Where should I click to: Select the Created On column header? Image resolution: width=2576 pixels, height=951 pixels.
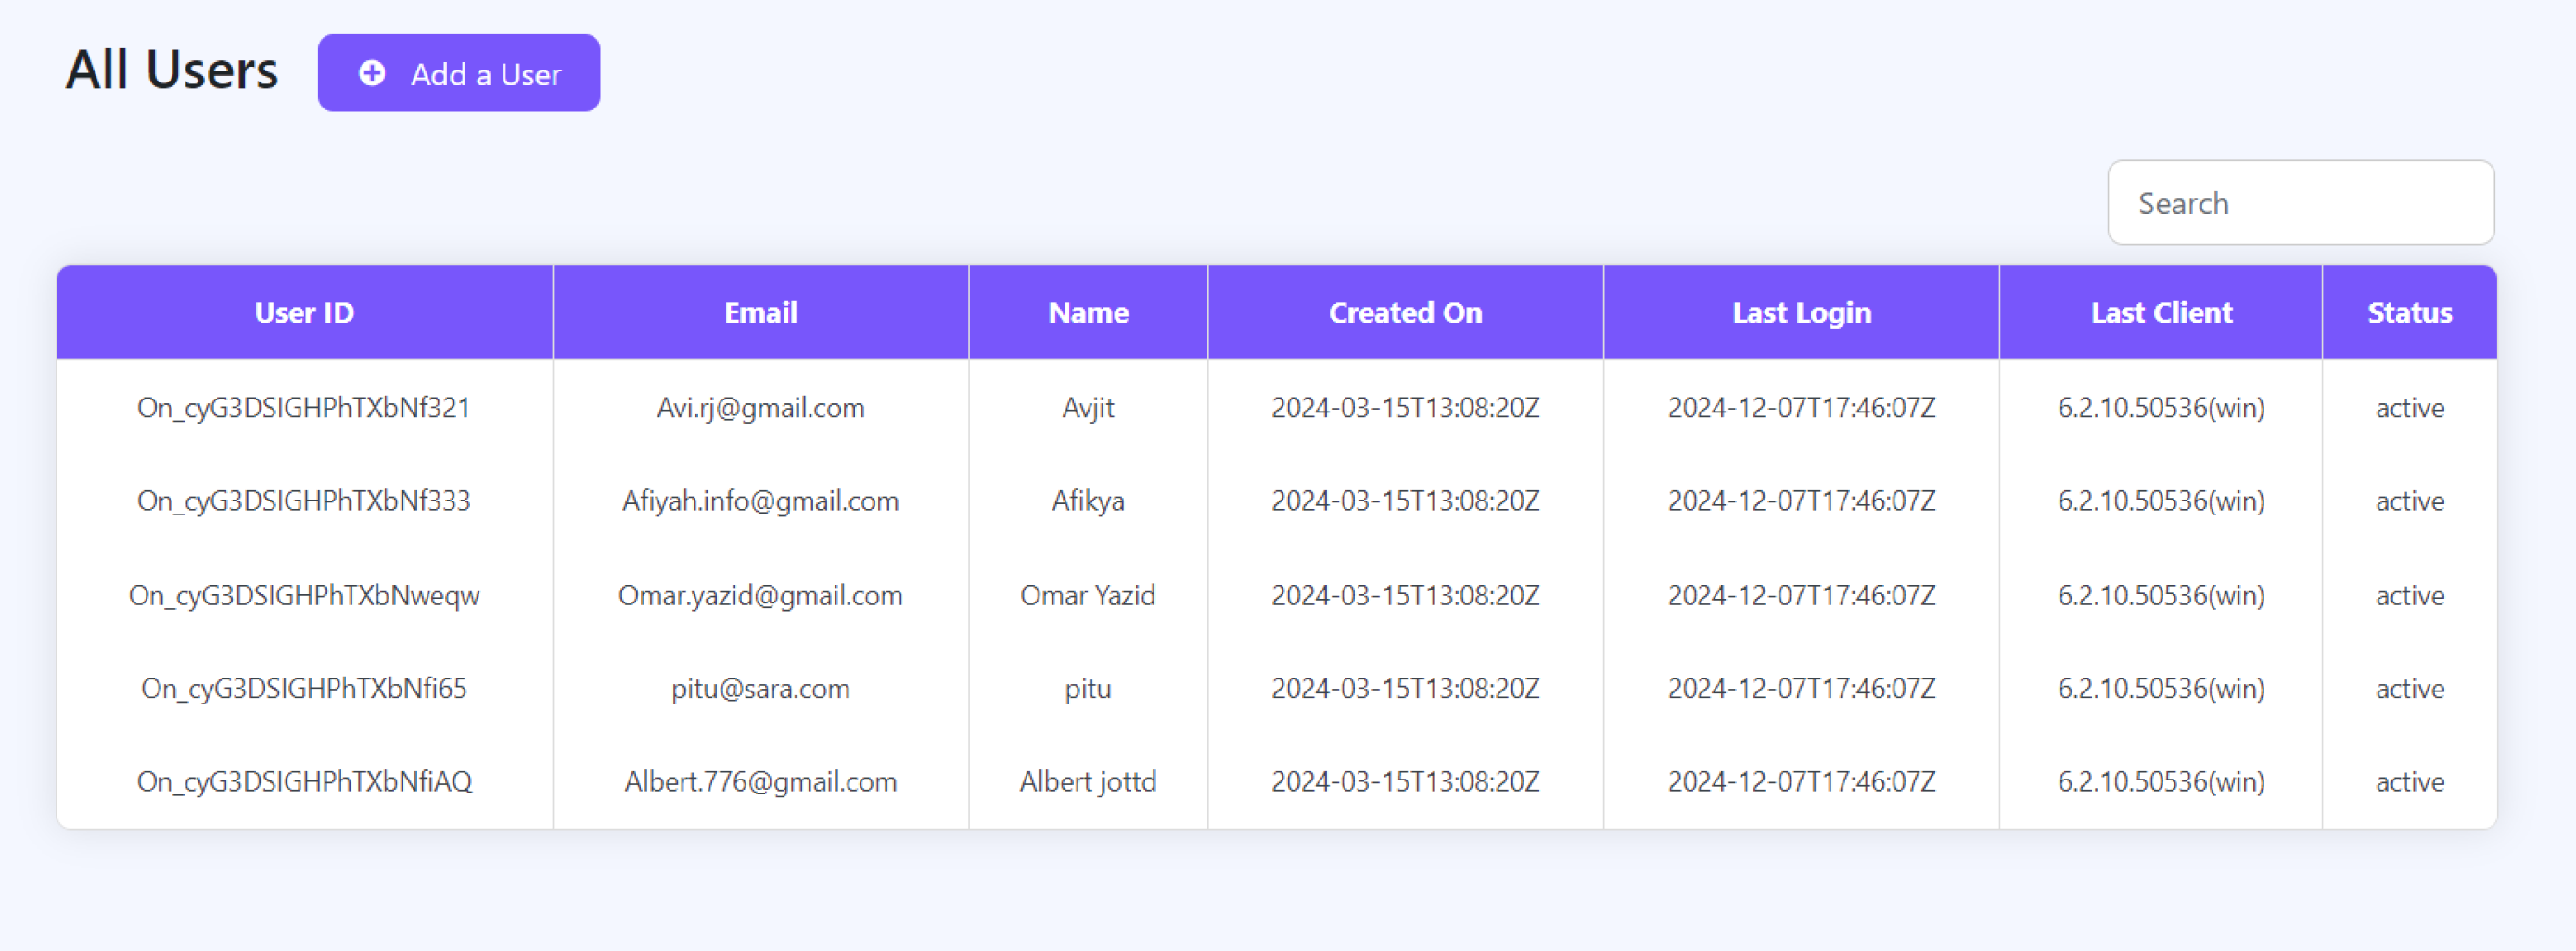1405,312
